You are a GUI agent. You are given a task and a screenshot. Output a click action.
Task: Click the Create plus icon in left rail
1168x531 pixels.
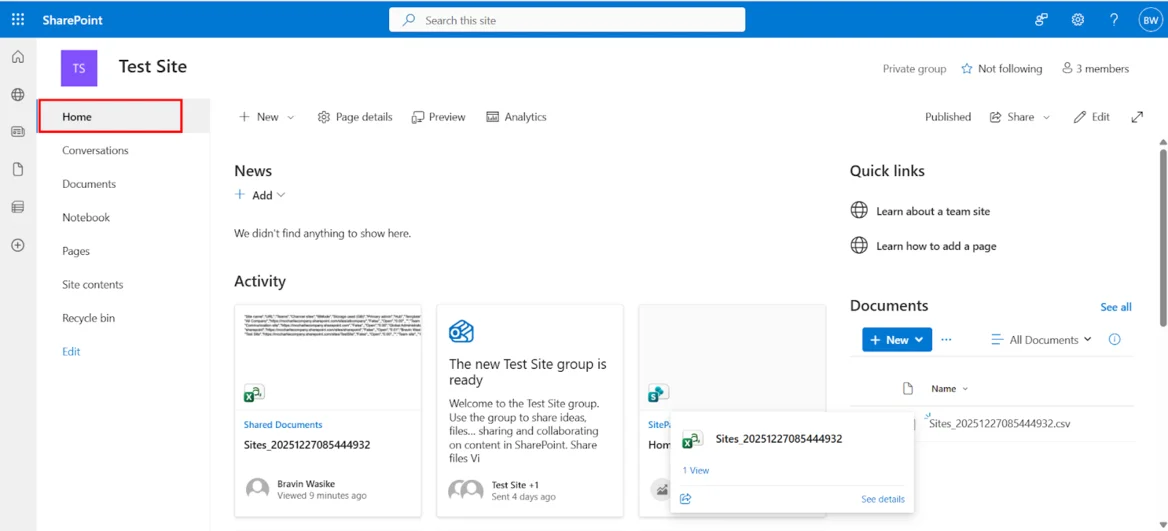[x=18, y=245]
